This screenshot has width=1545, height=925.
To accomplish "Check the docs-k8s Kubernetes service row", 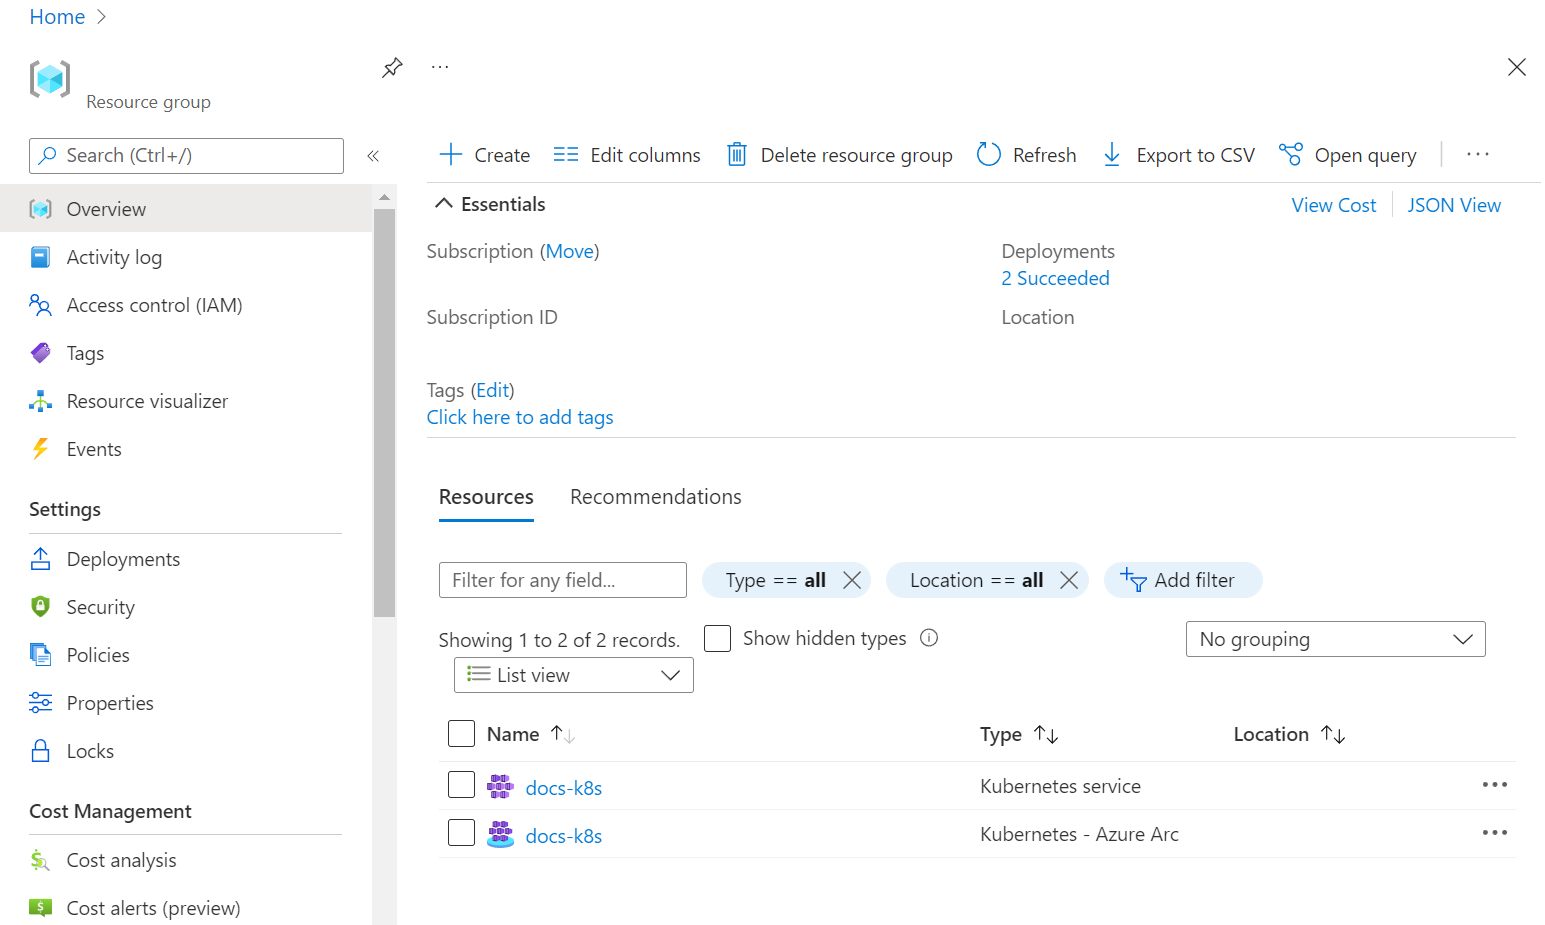I will click(461, 785).
